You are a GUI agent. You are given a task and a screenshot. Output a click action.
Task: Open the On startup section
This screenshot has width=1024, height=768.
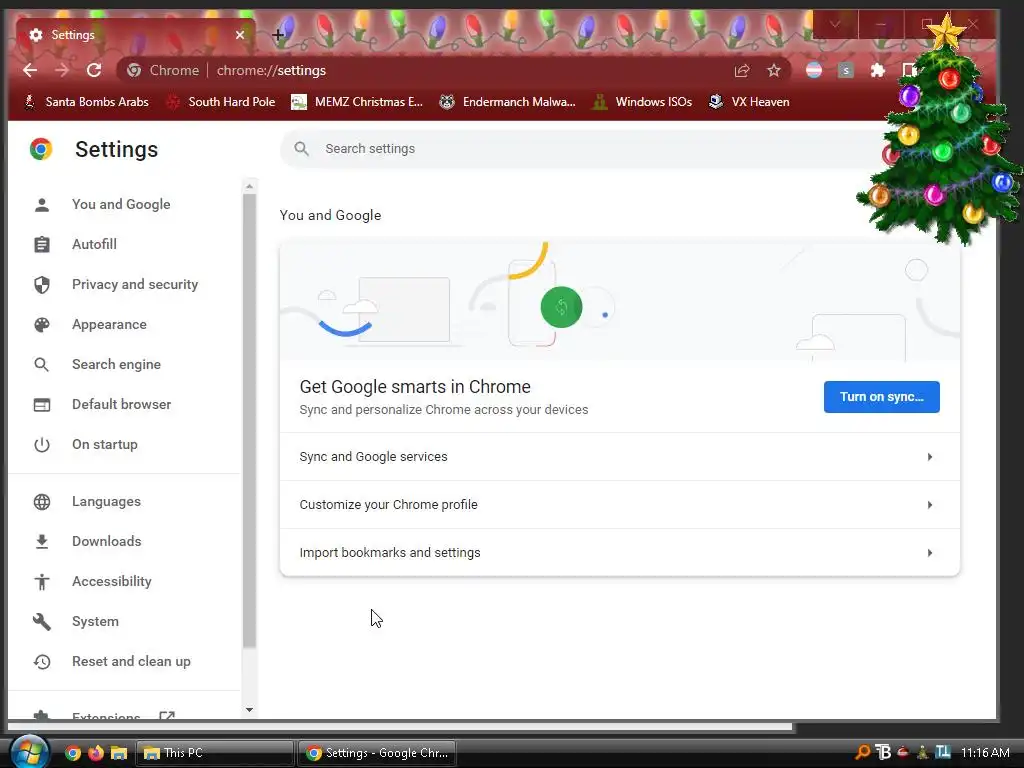coord(104,445)
